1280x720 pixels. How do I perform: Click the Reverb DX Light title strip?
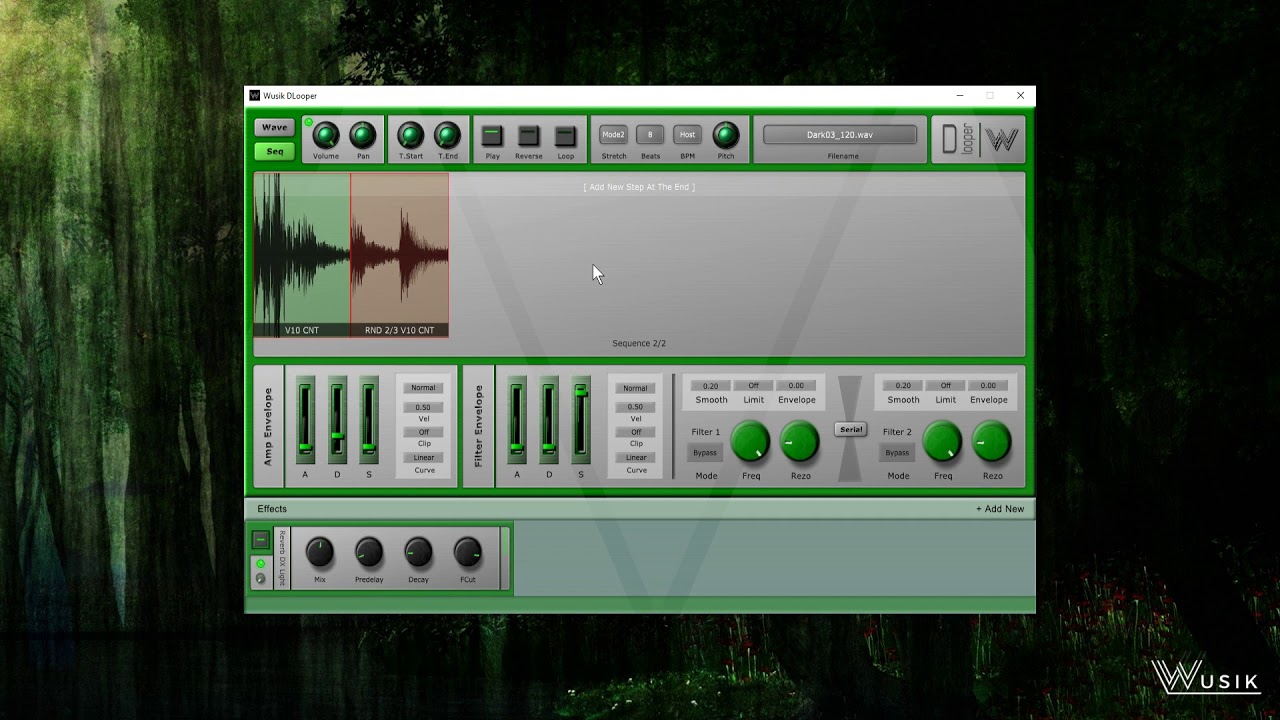[x=282, y=558]
